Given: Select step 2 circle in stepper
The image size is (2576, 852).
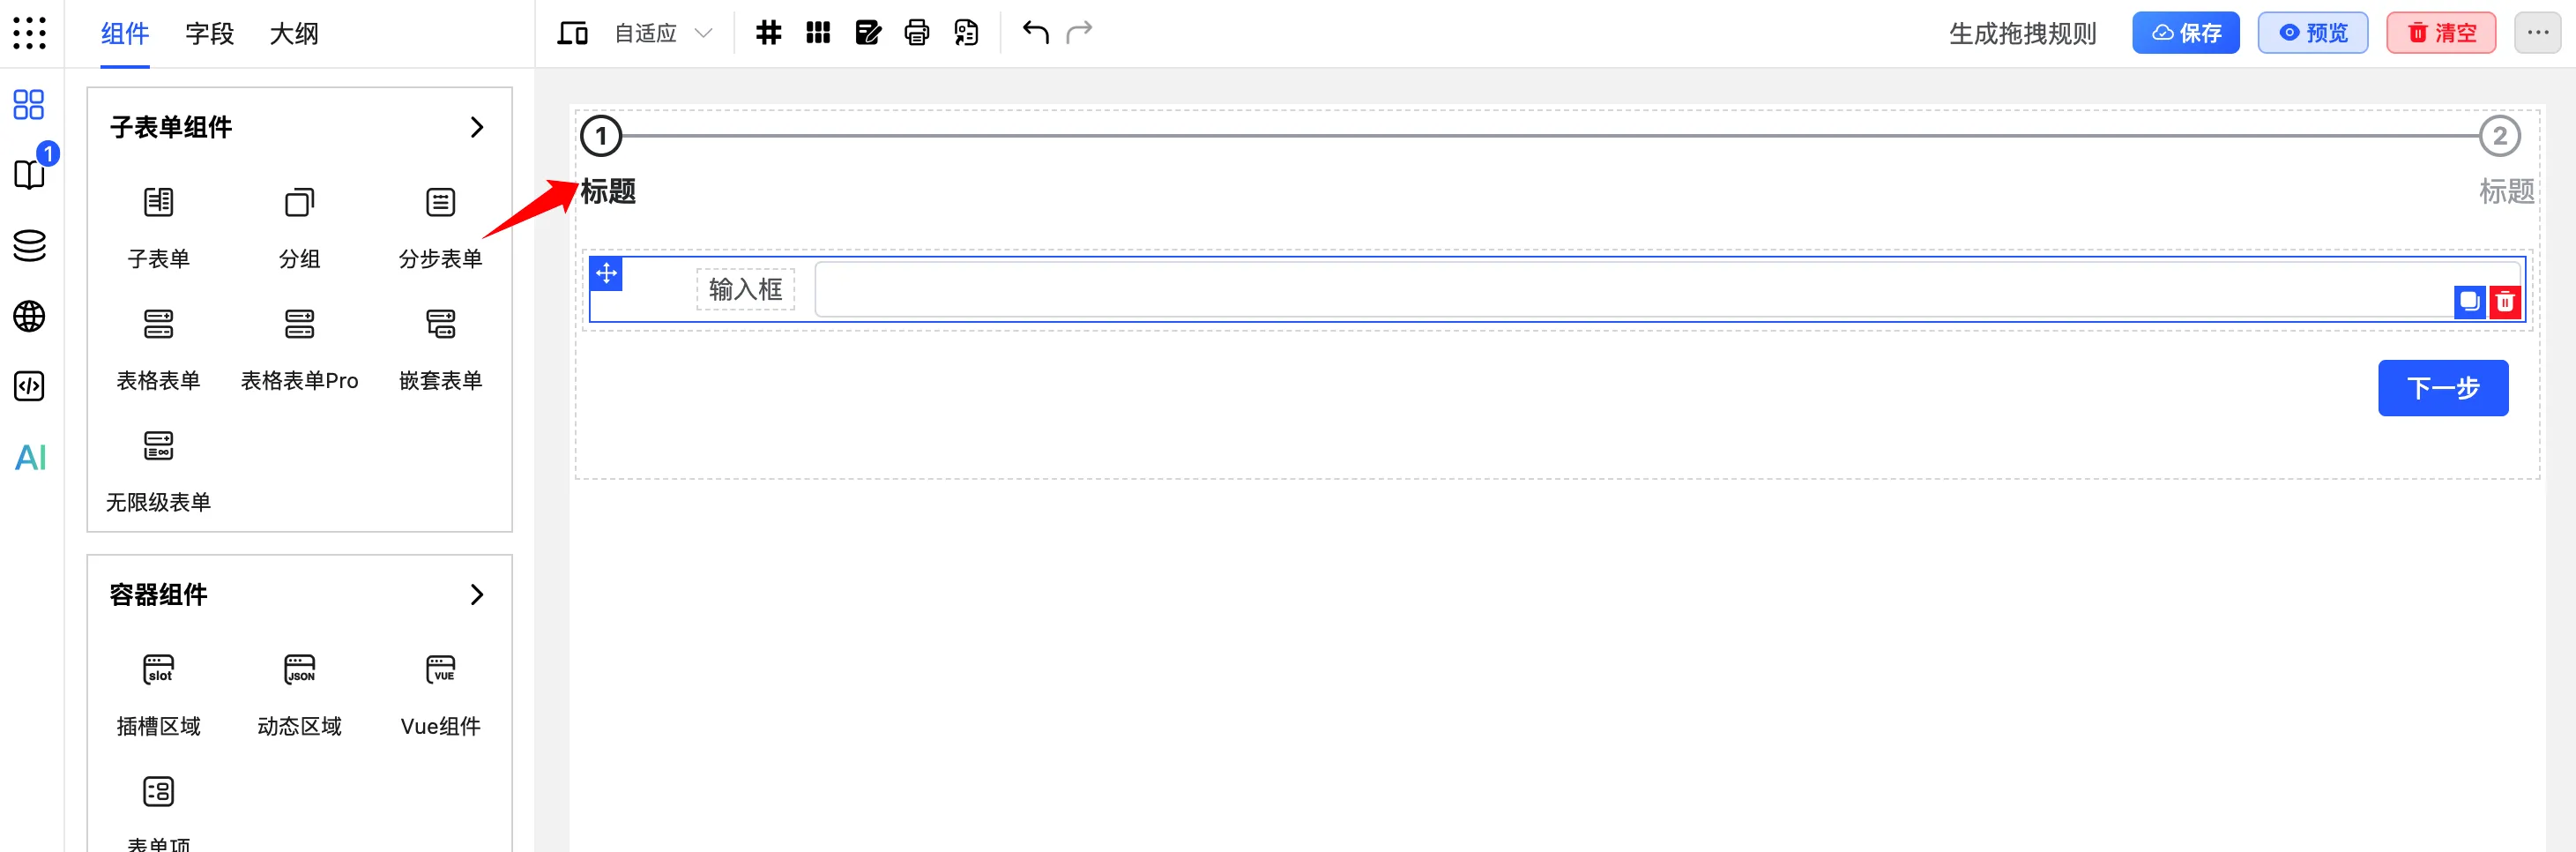Looking at the screenshot, I should pos(2499,136).
